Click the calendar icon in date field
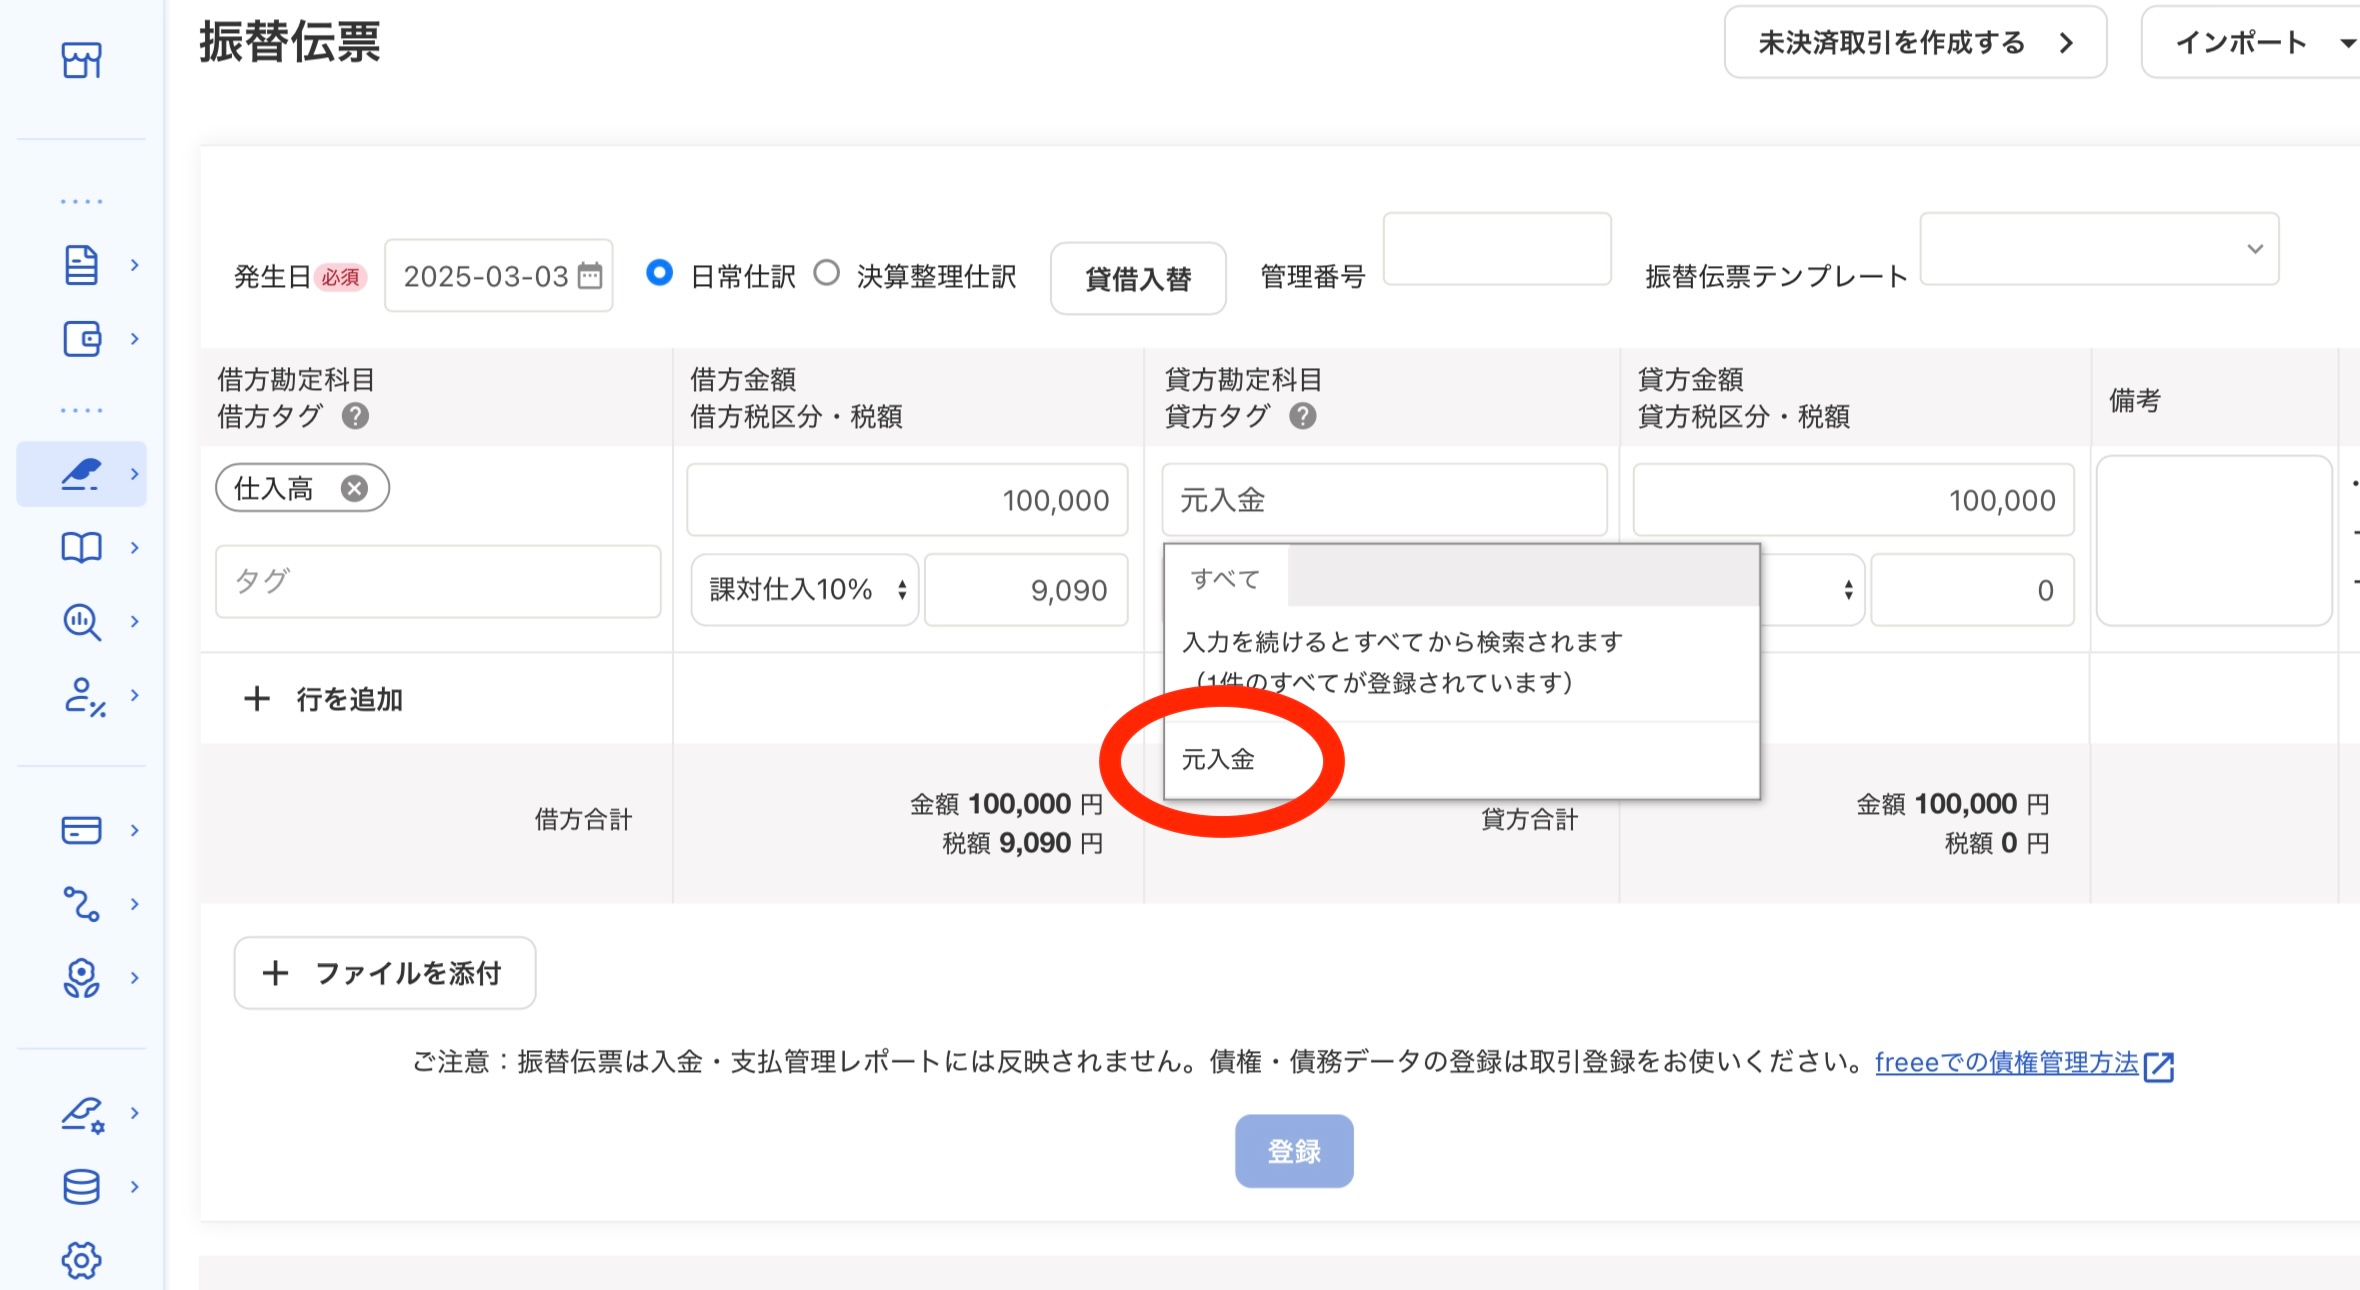 tap(591, 276)
